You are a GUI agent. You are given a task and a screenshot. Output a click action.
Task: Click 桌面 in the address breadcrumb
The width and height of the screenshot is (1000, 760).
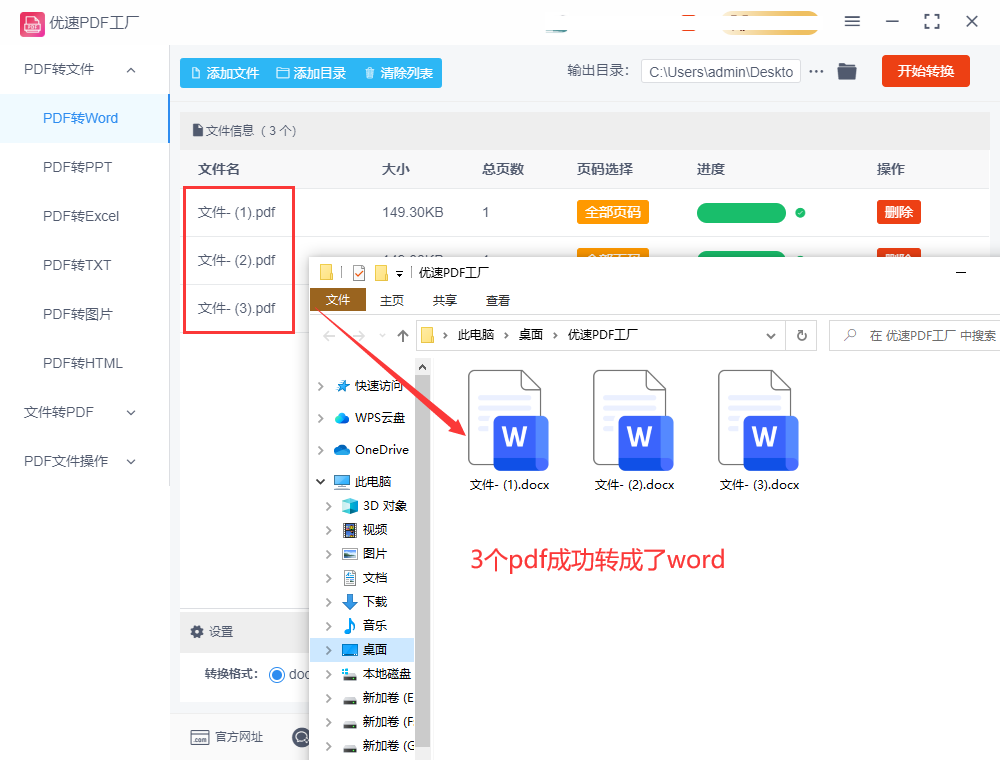coord(531,335)
